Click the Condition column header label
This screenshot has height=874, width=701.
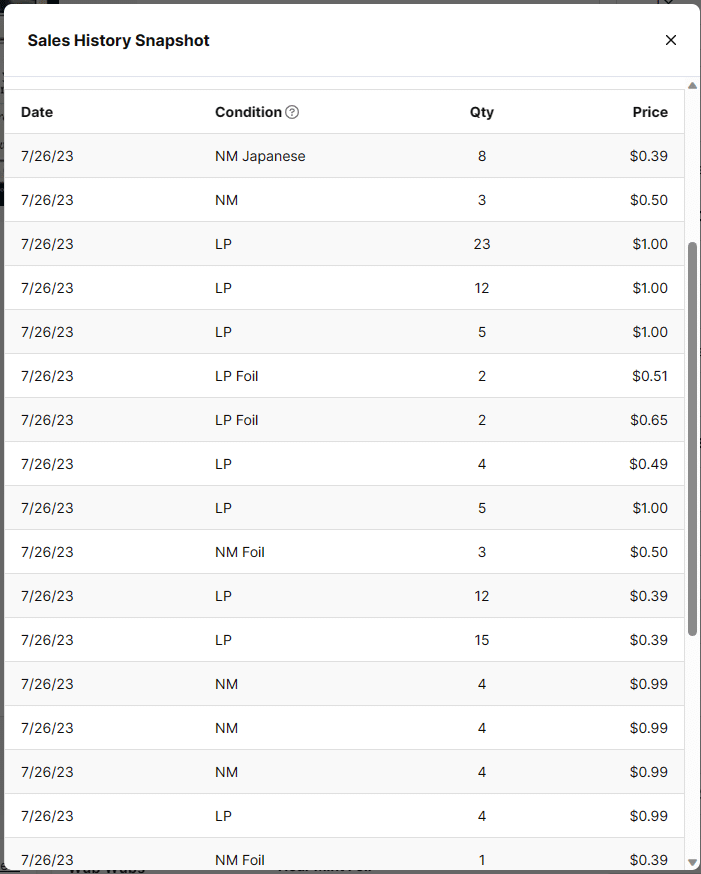tap(248, 112)
